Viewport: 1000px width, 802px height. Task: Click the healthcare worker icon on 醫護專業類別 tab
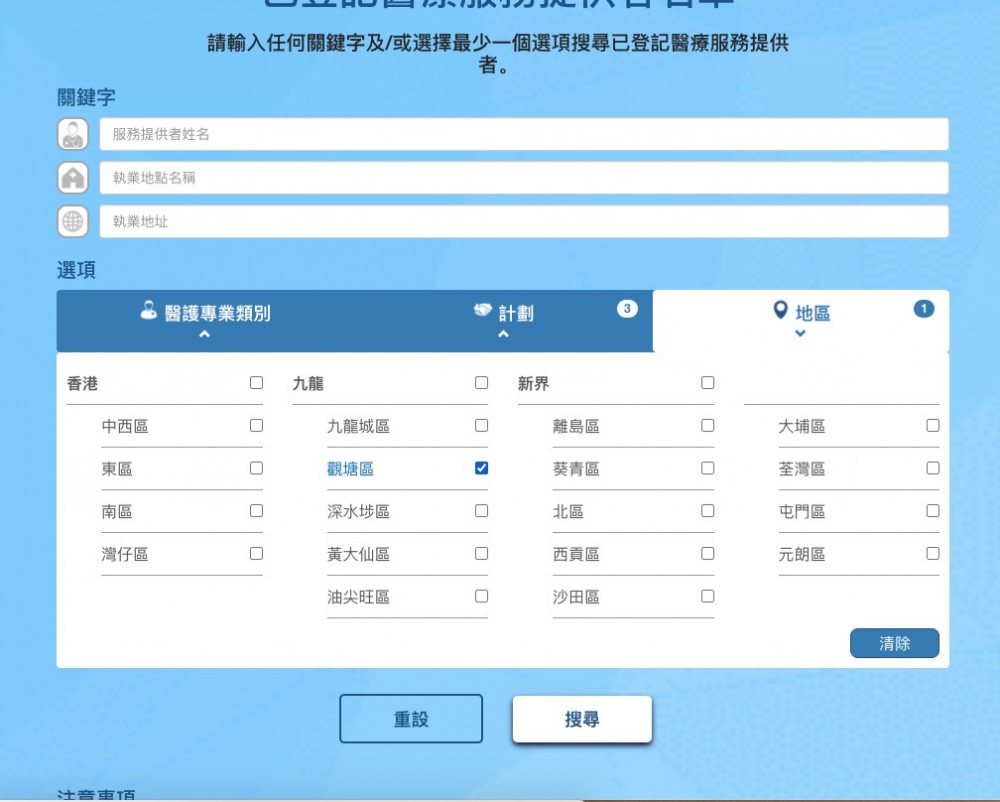149,311
